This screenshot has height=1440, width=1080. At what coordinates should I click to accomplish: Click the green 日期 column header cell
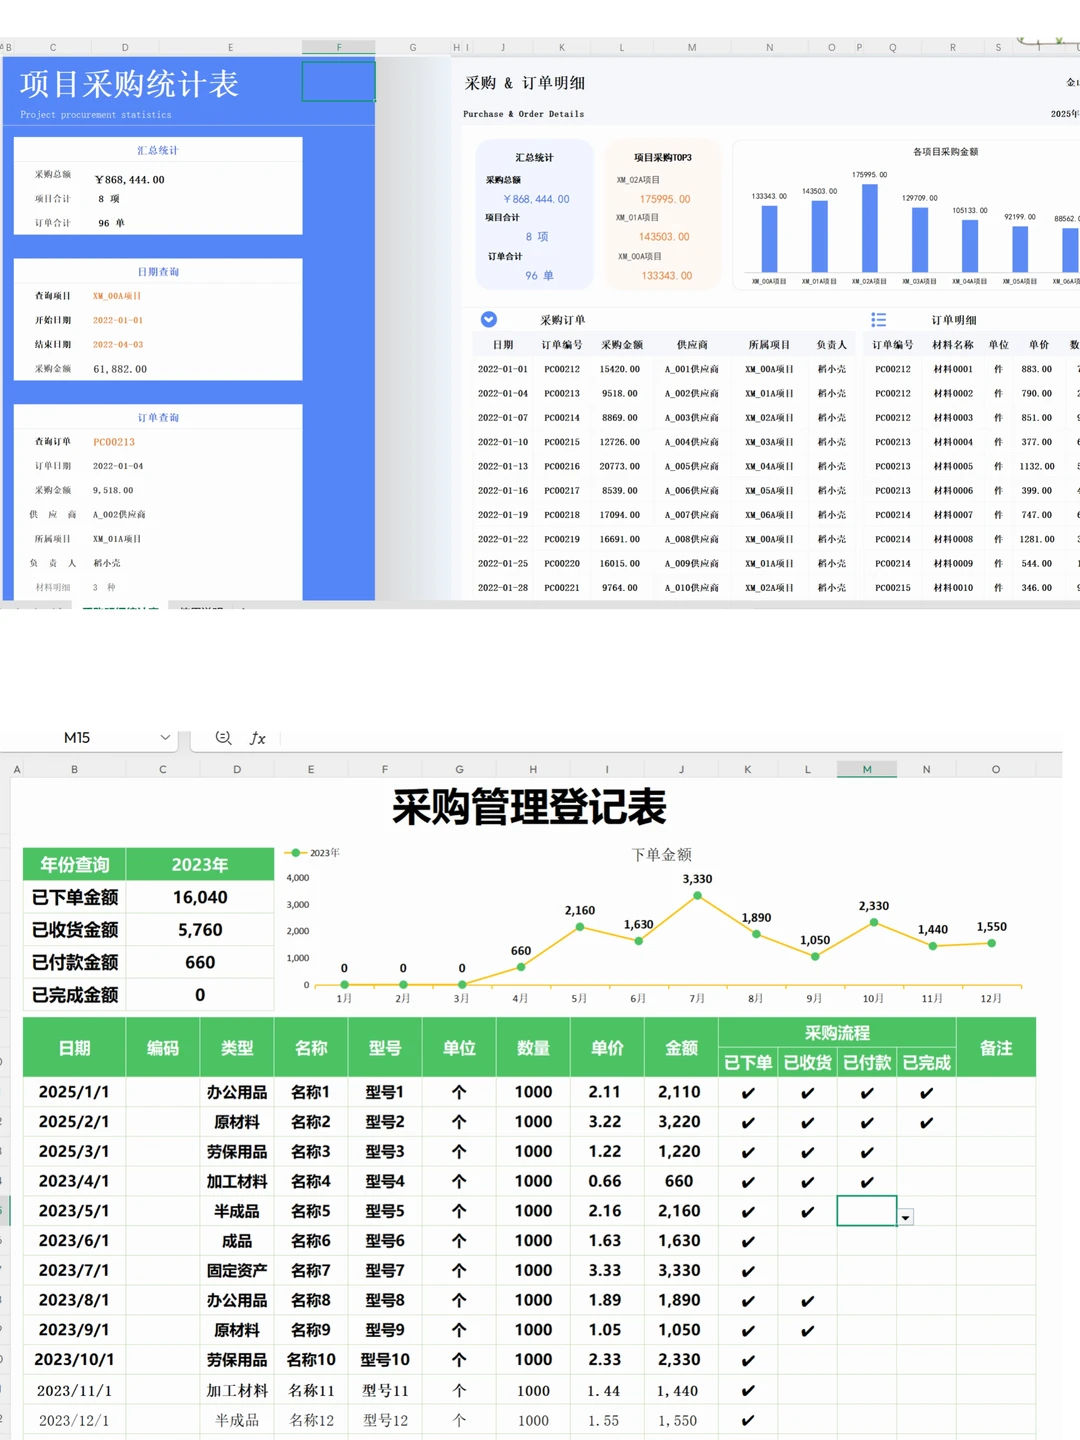coord(73,1048)
